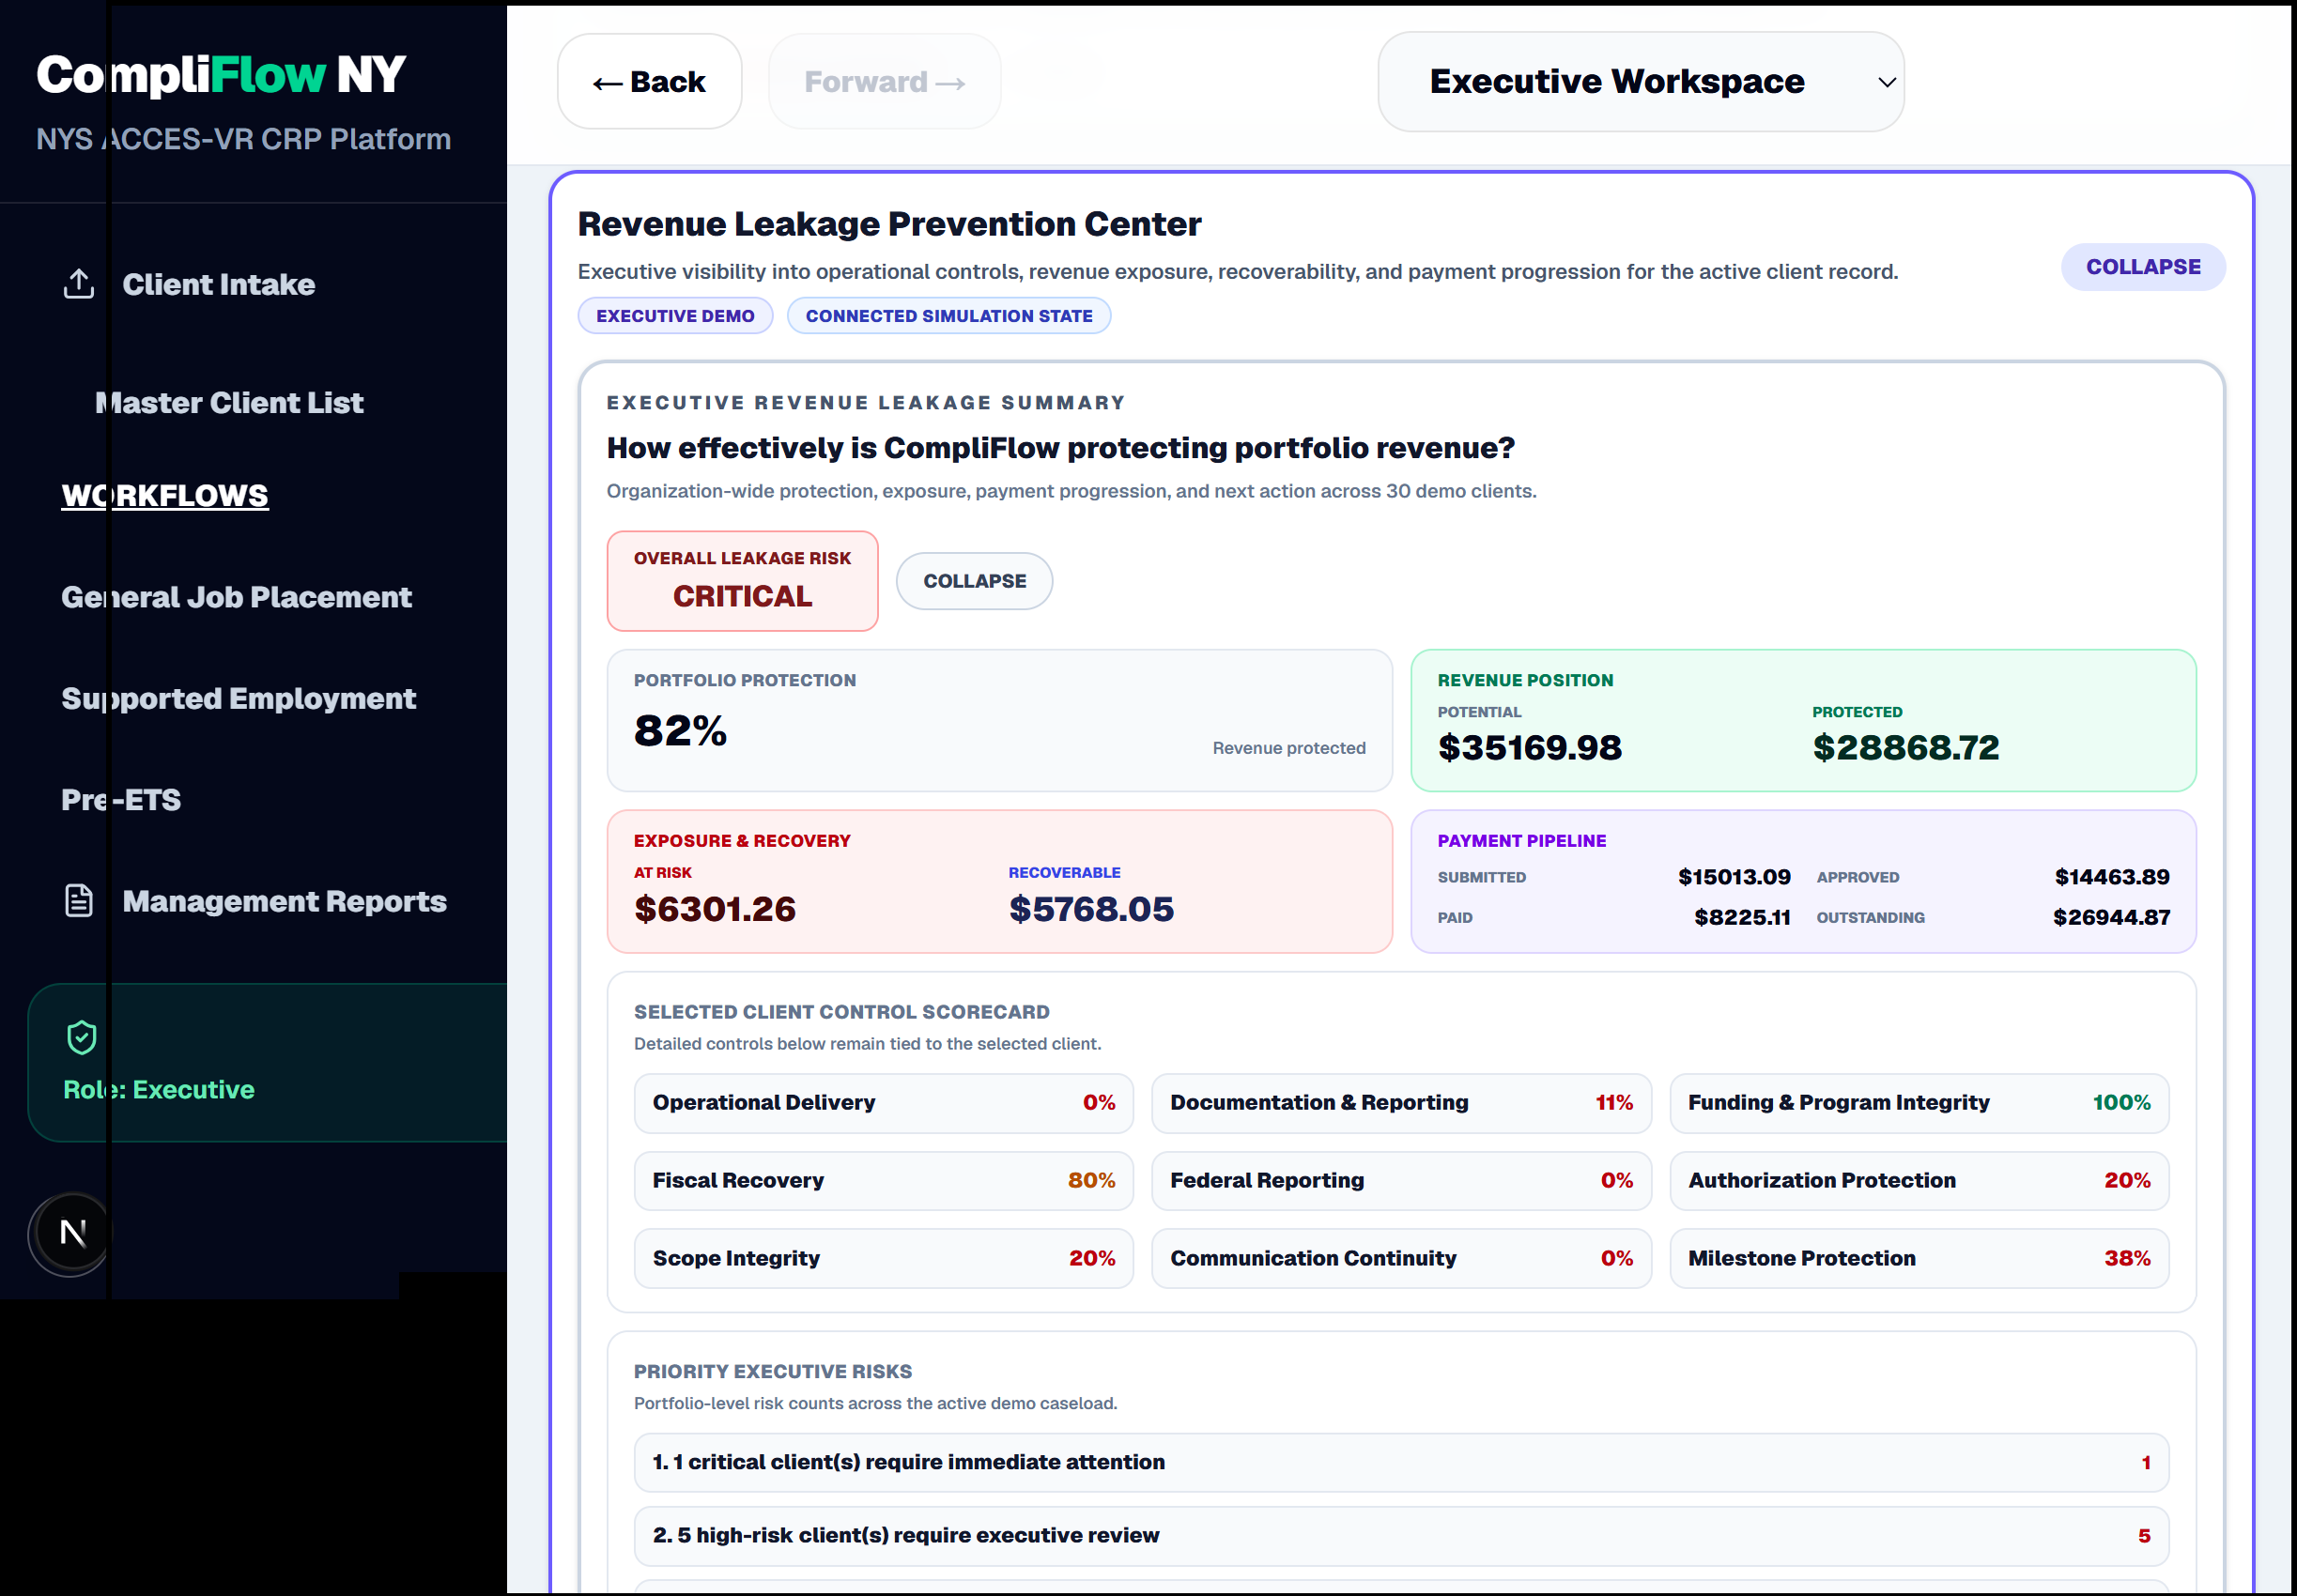Click the NYS ACCES-VR CRP Platform subtitle

[243, 139]
